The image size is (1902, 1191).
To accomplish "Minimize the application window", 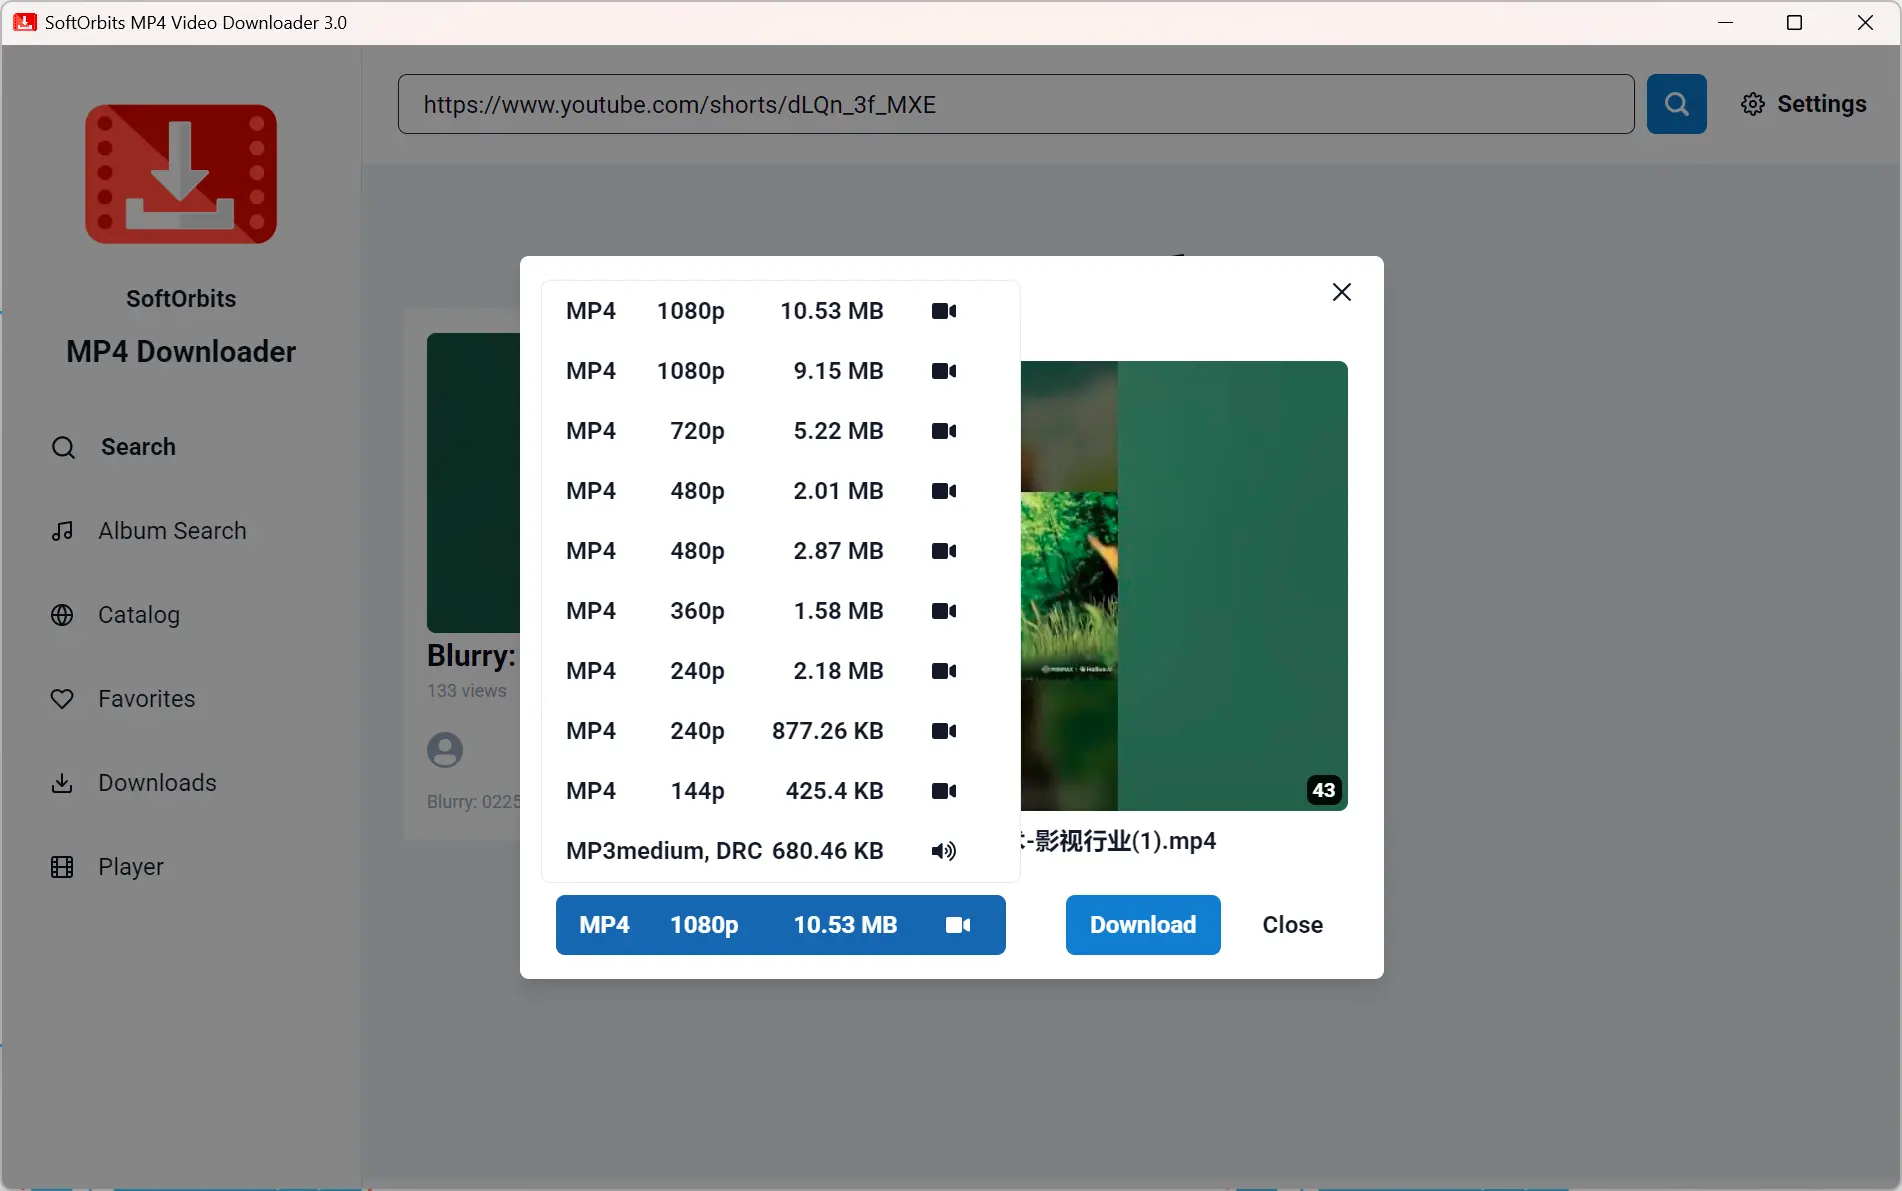I will (x=1725, y=22).
